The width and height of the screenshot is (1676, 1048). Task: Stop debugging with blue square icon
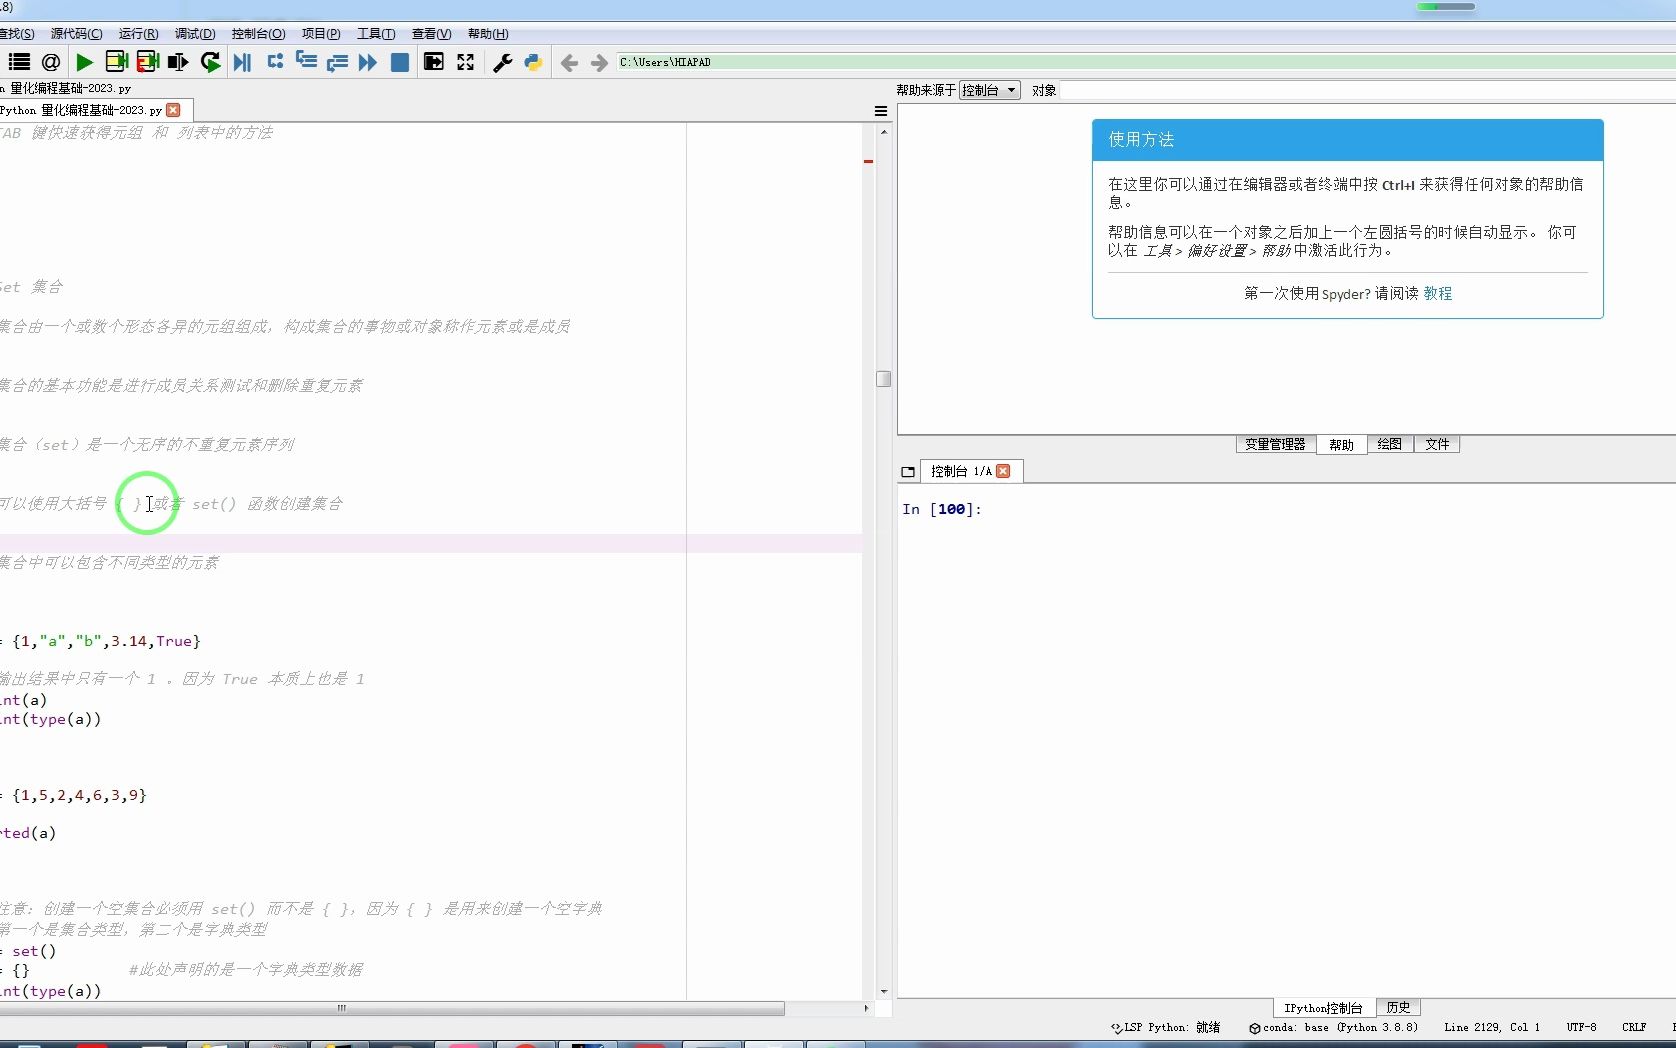tap(399, 62)
